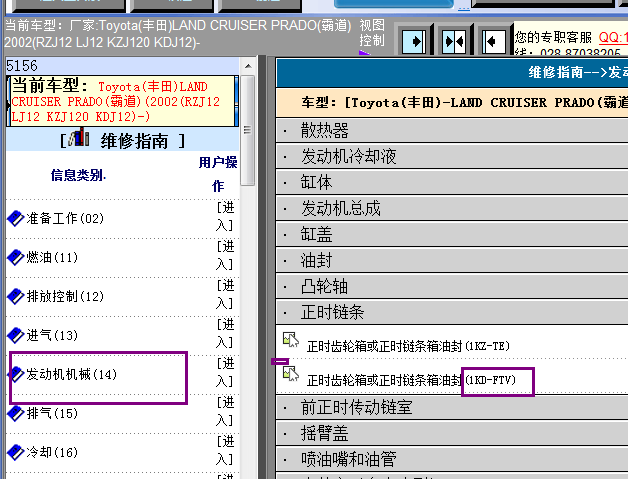Select 进气(13) category
This screenshot has width=628, height=479.
click(52, 335)
